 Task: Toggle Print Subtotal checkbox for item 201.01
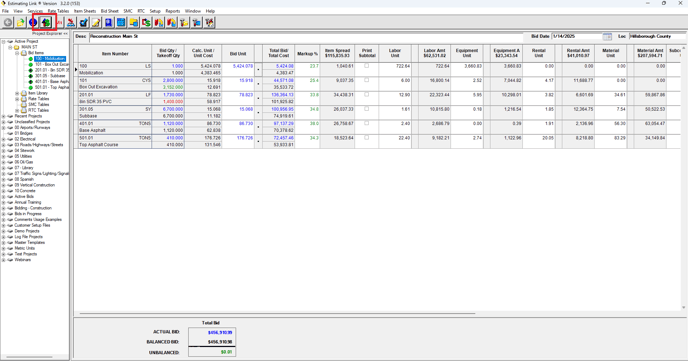pyautogui.click(x=367, y=95)
